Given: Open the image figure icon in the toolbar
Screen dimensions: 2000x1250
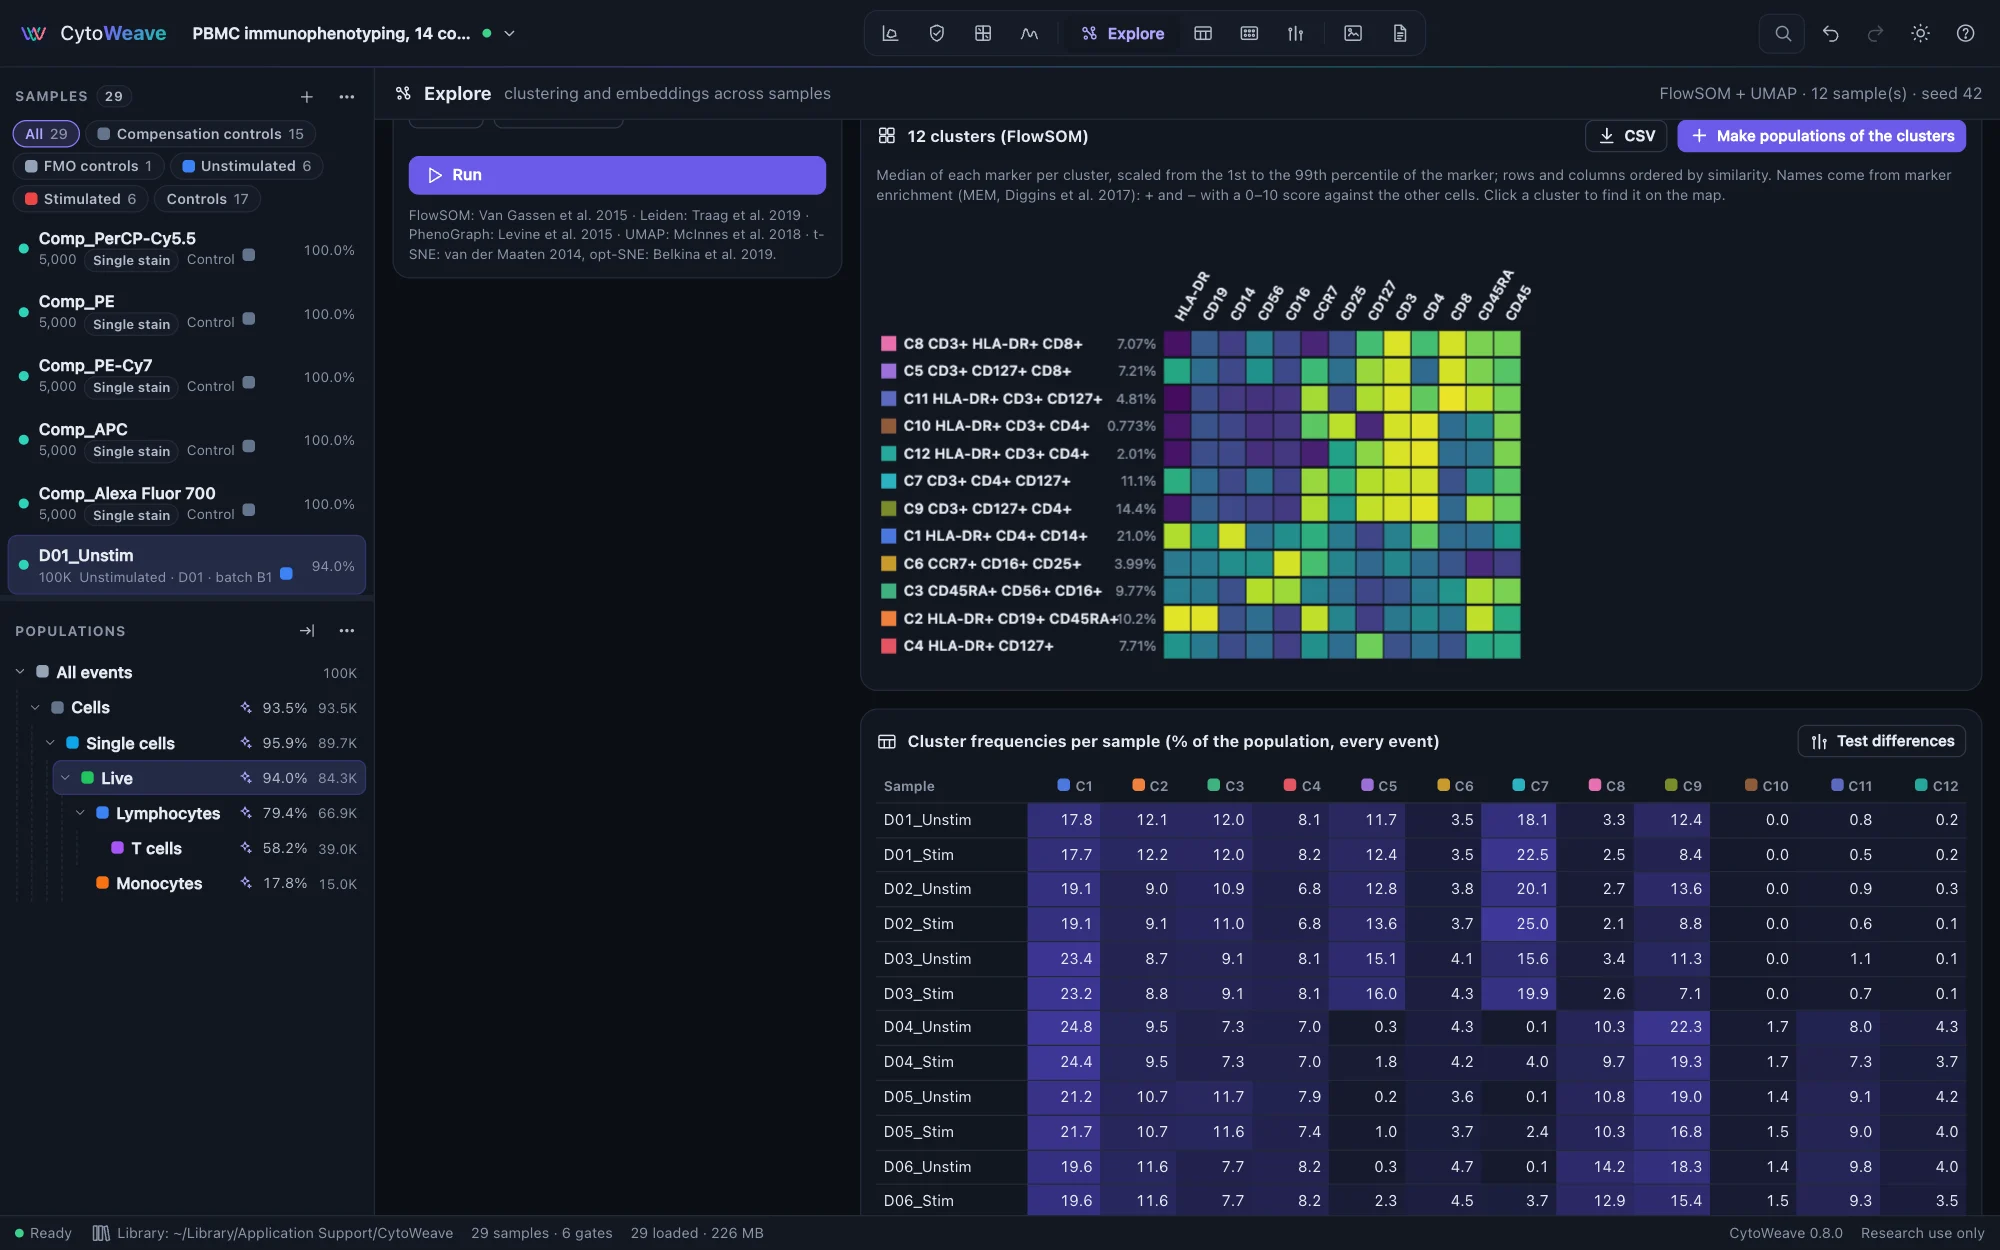Looking at the screenshot, I should pos(1353,33).
